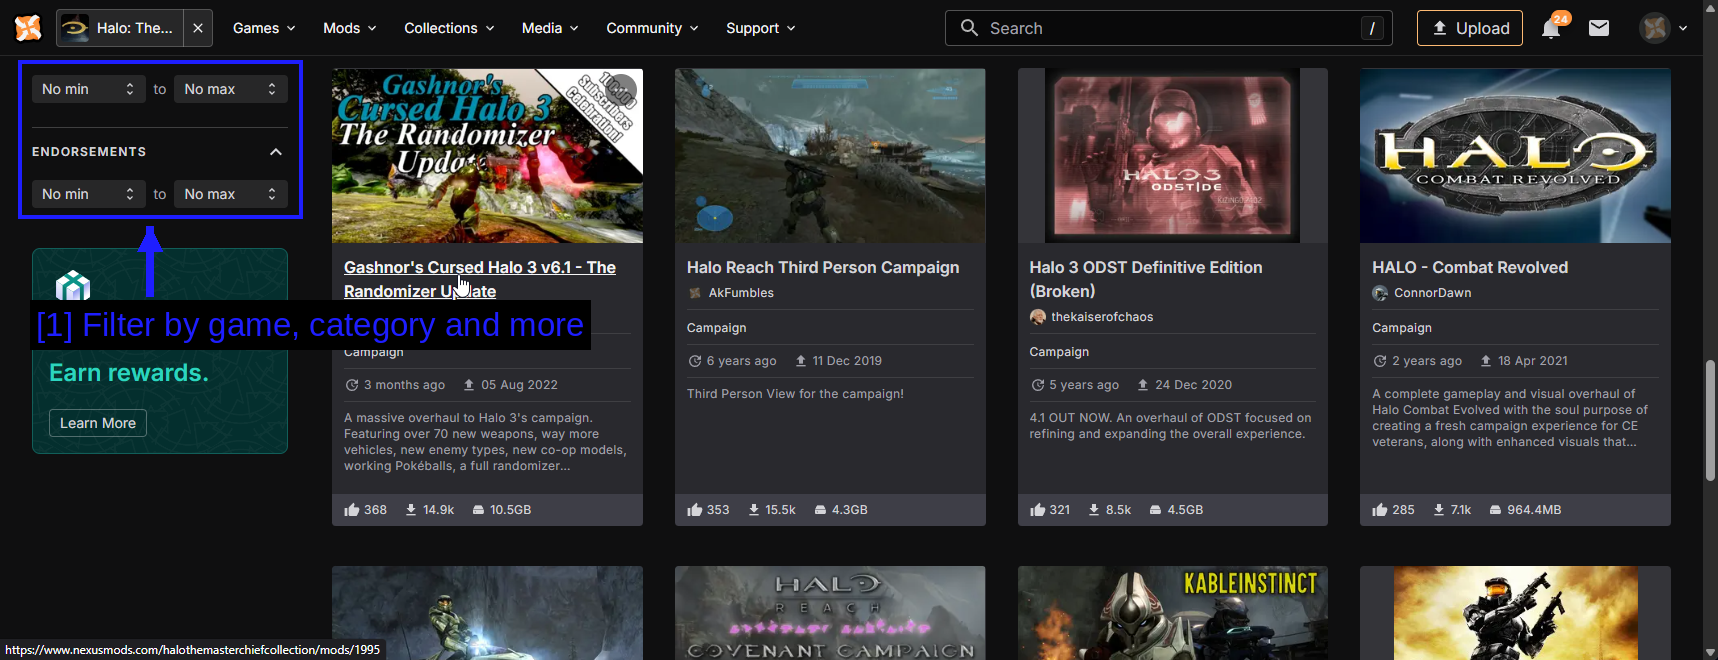Image resolution: width=1718 pixels, height=660 pixels.
Task: Click the Learn More button
Action: [x=98, y=423]
